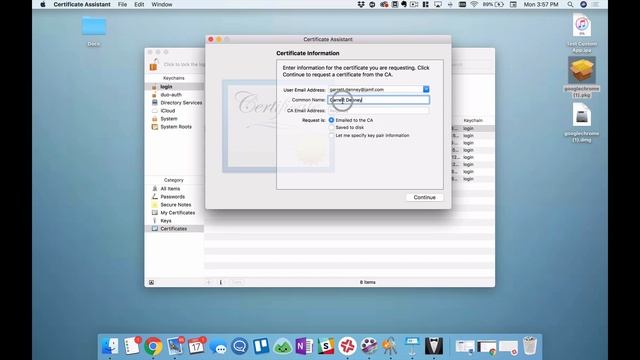Select the Emailed to the CA option
The width and height of the screenshot is (640, 360).
point(331,120)
